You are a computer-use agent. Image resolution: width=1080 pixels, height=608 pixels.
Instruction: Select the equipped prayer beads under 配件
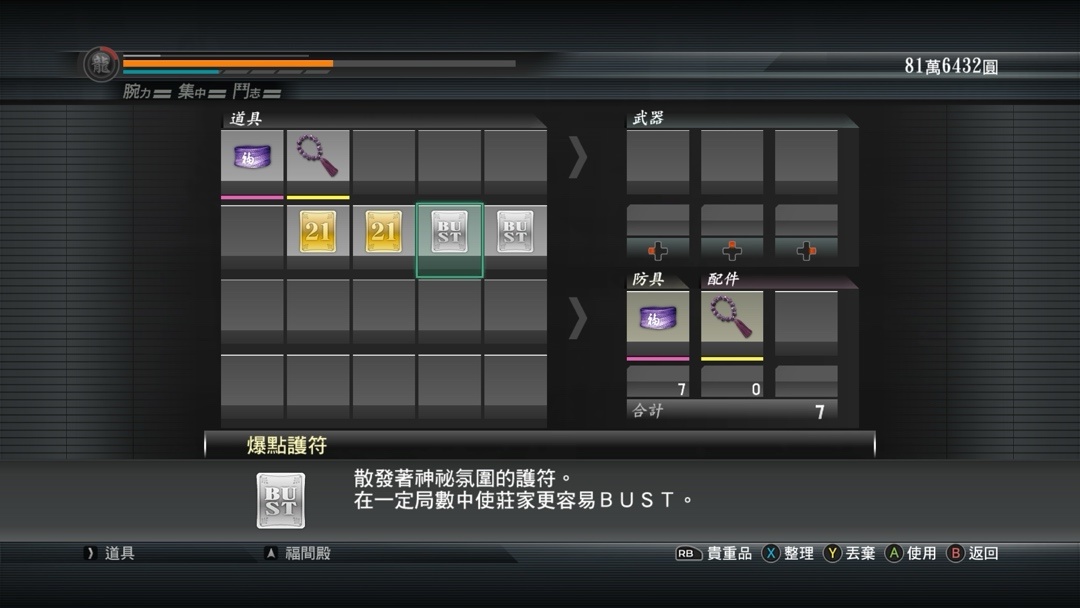tap(731, 317)
